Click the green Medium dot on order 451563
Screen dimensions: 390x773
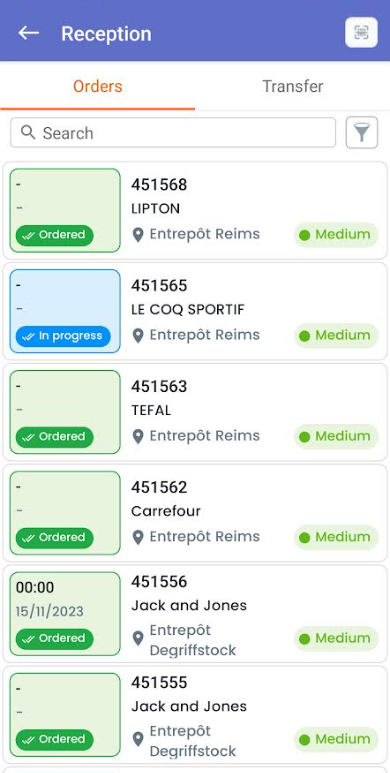point(305,437)
